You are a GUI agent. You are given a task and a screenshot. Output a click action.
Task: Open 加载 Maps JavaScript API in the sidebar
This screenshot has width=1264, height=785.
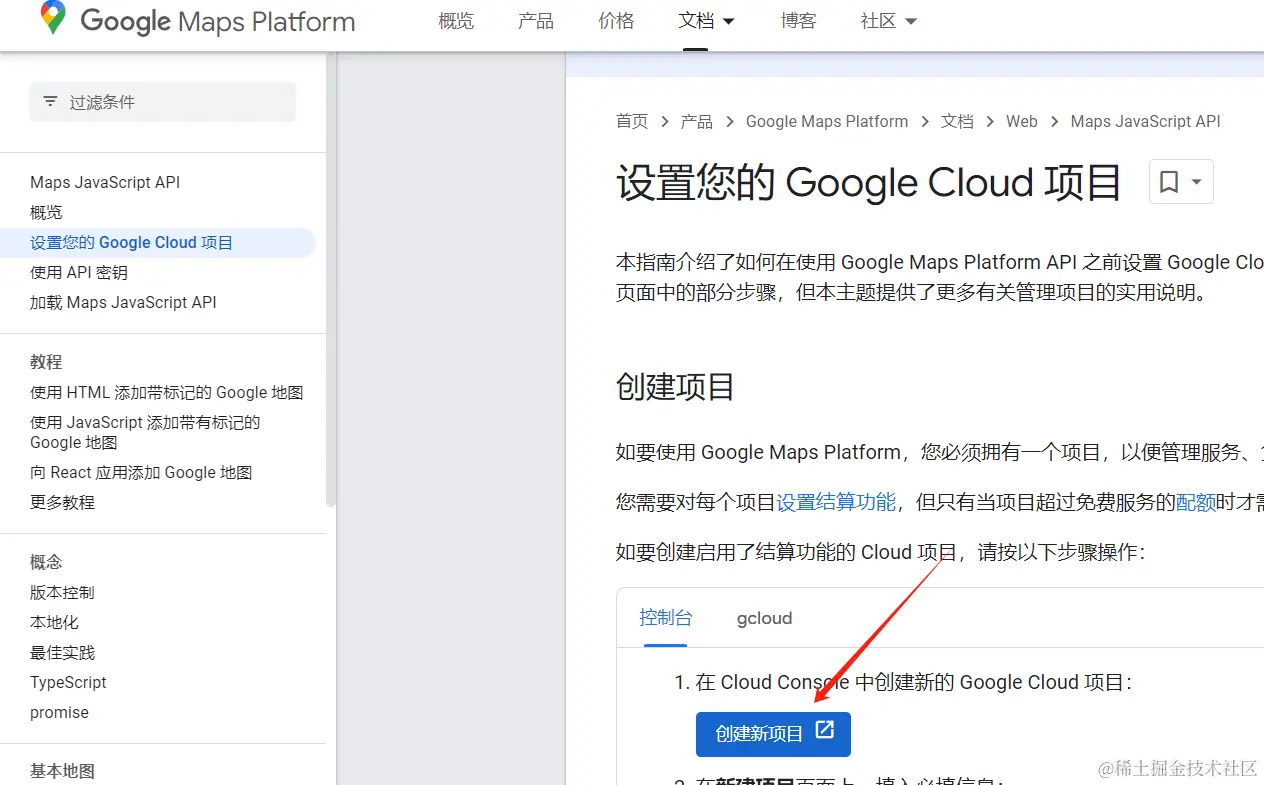pos(123,302)
